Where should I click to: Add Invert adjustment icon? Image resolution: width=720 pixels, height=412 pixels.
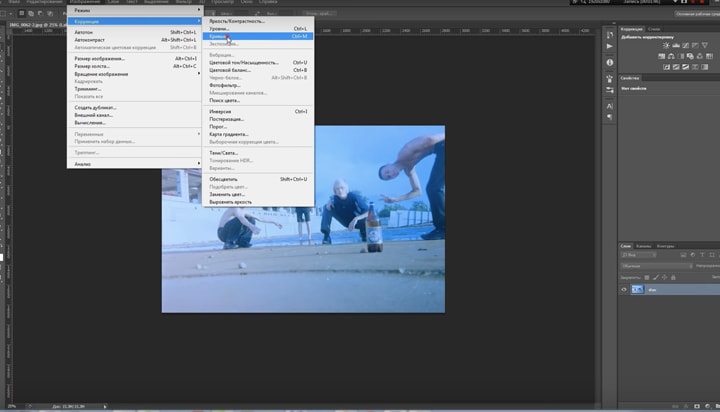(666, 67)
